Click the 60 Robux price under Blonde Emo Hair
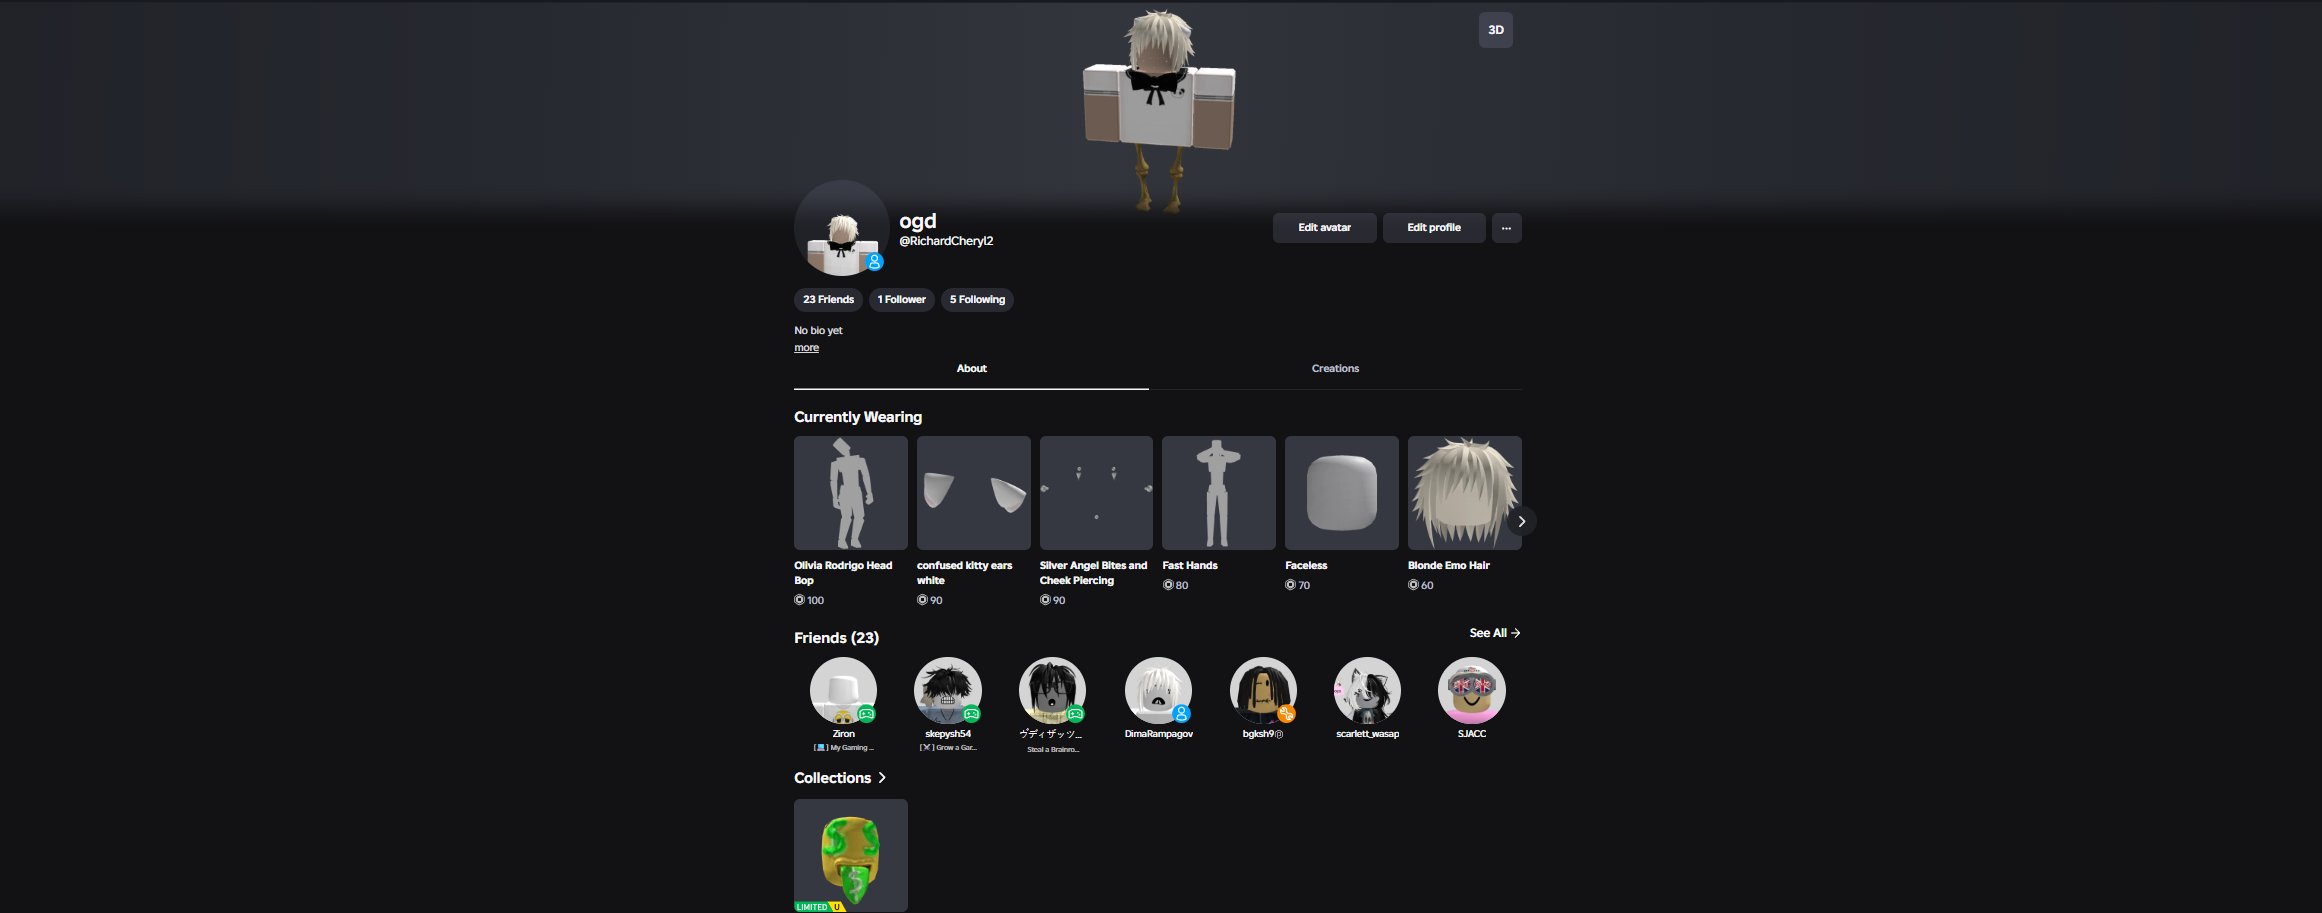The height and width of the screenshot is (913, 2322). pyautogui.click(x=1420, y=585)
